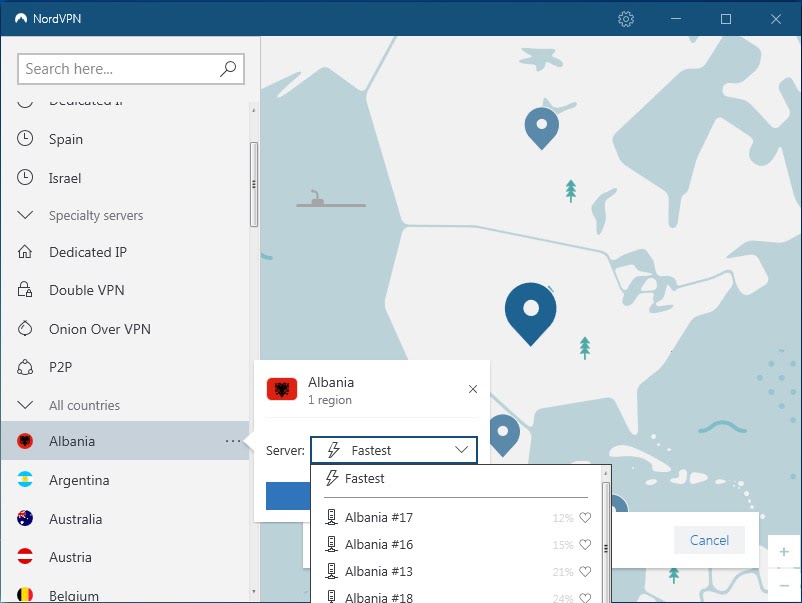Image resolution: width=802 pixels, height=603 pixels.
Task: Select the Albania #13 server
Action: click(457, 572)
